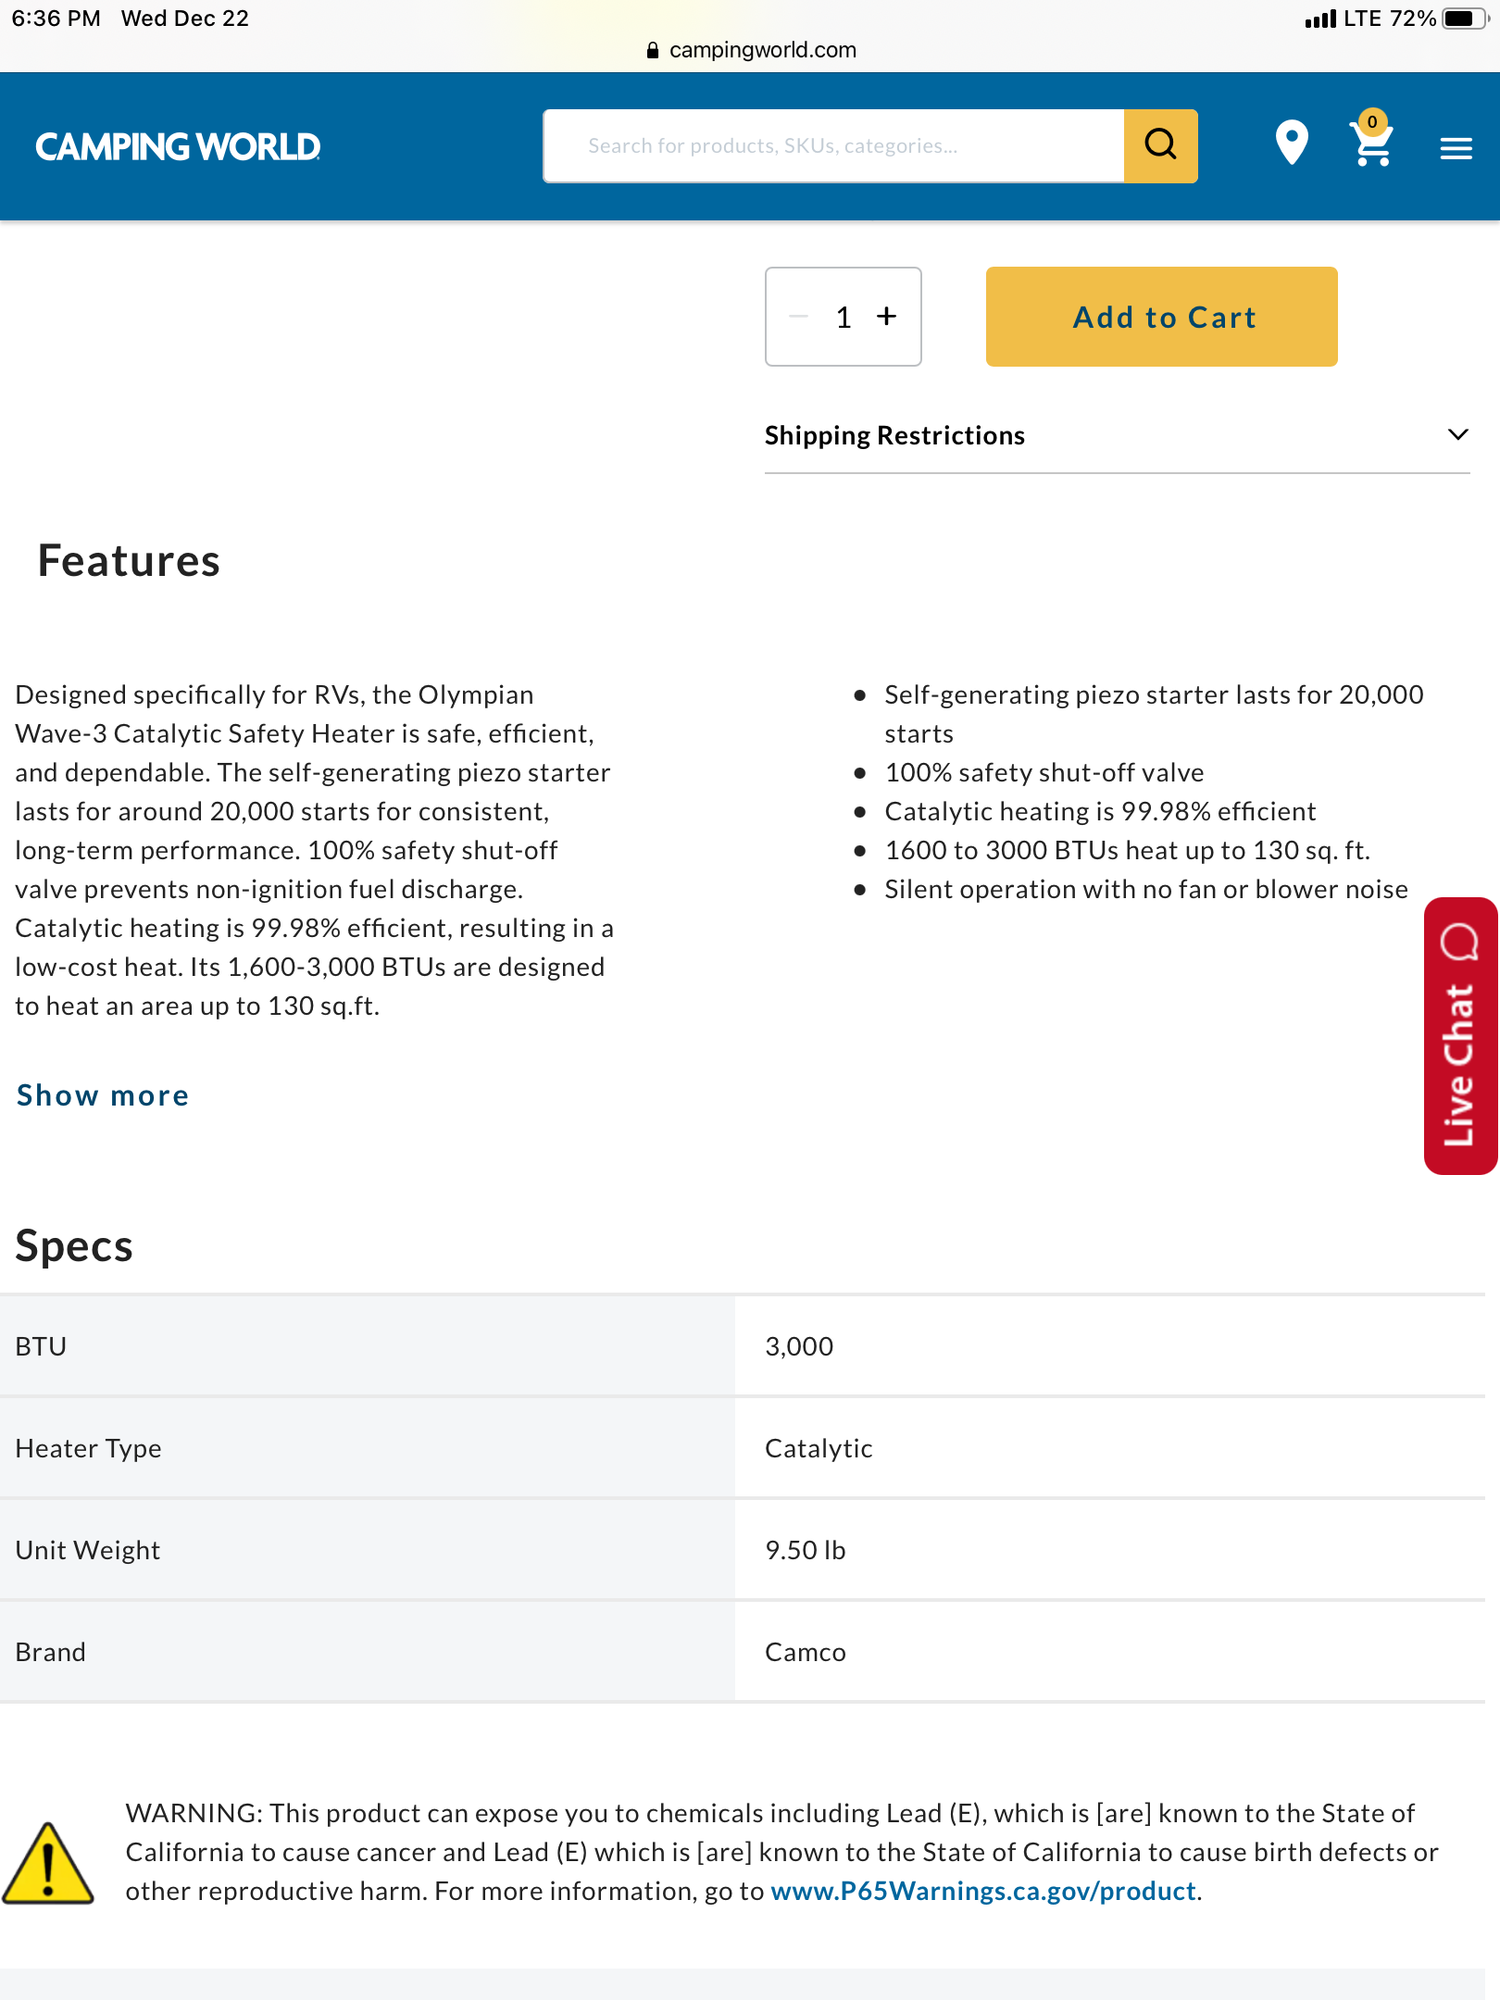Screen dimensions: 1500x2000
Task: Increase quantity with the plus button
Action: click(x=886, y=316)
